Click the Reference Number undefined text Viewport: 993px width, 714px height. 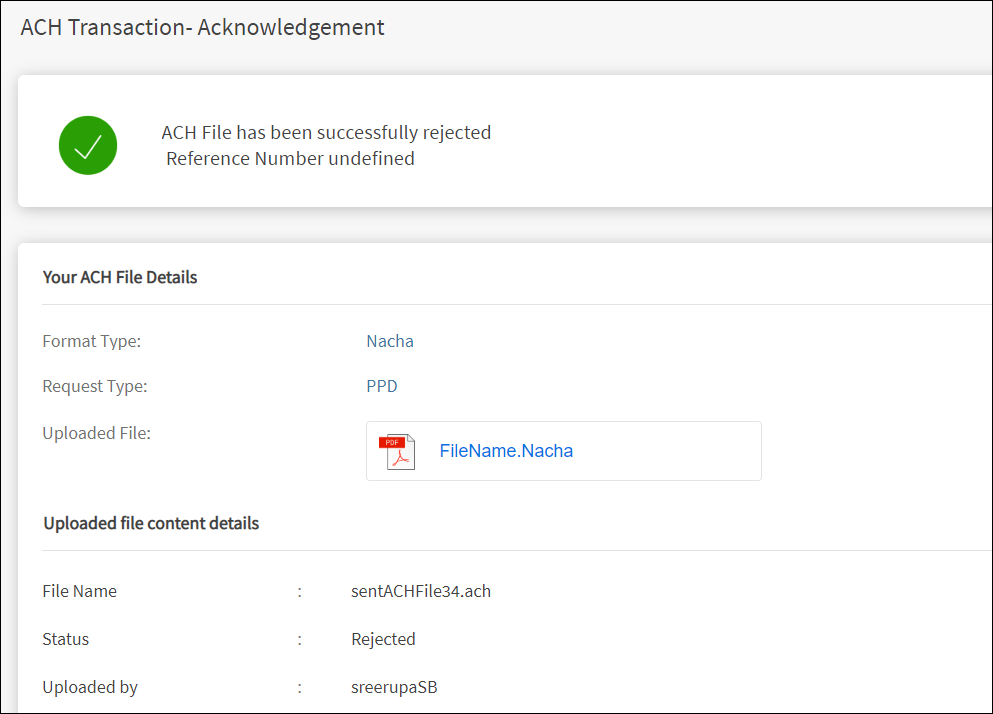tap(290, 158)
